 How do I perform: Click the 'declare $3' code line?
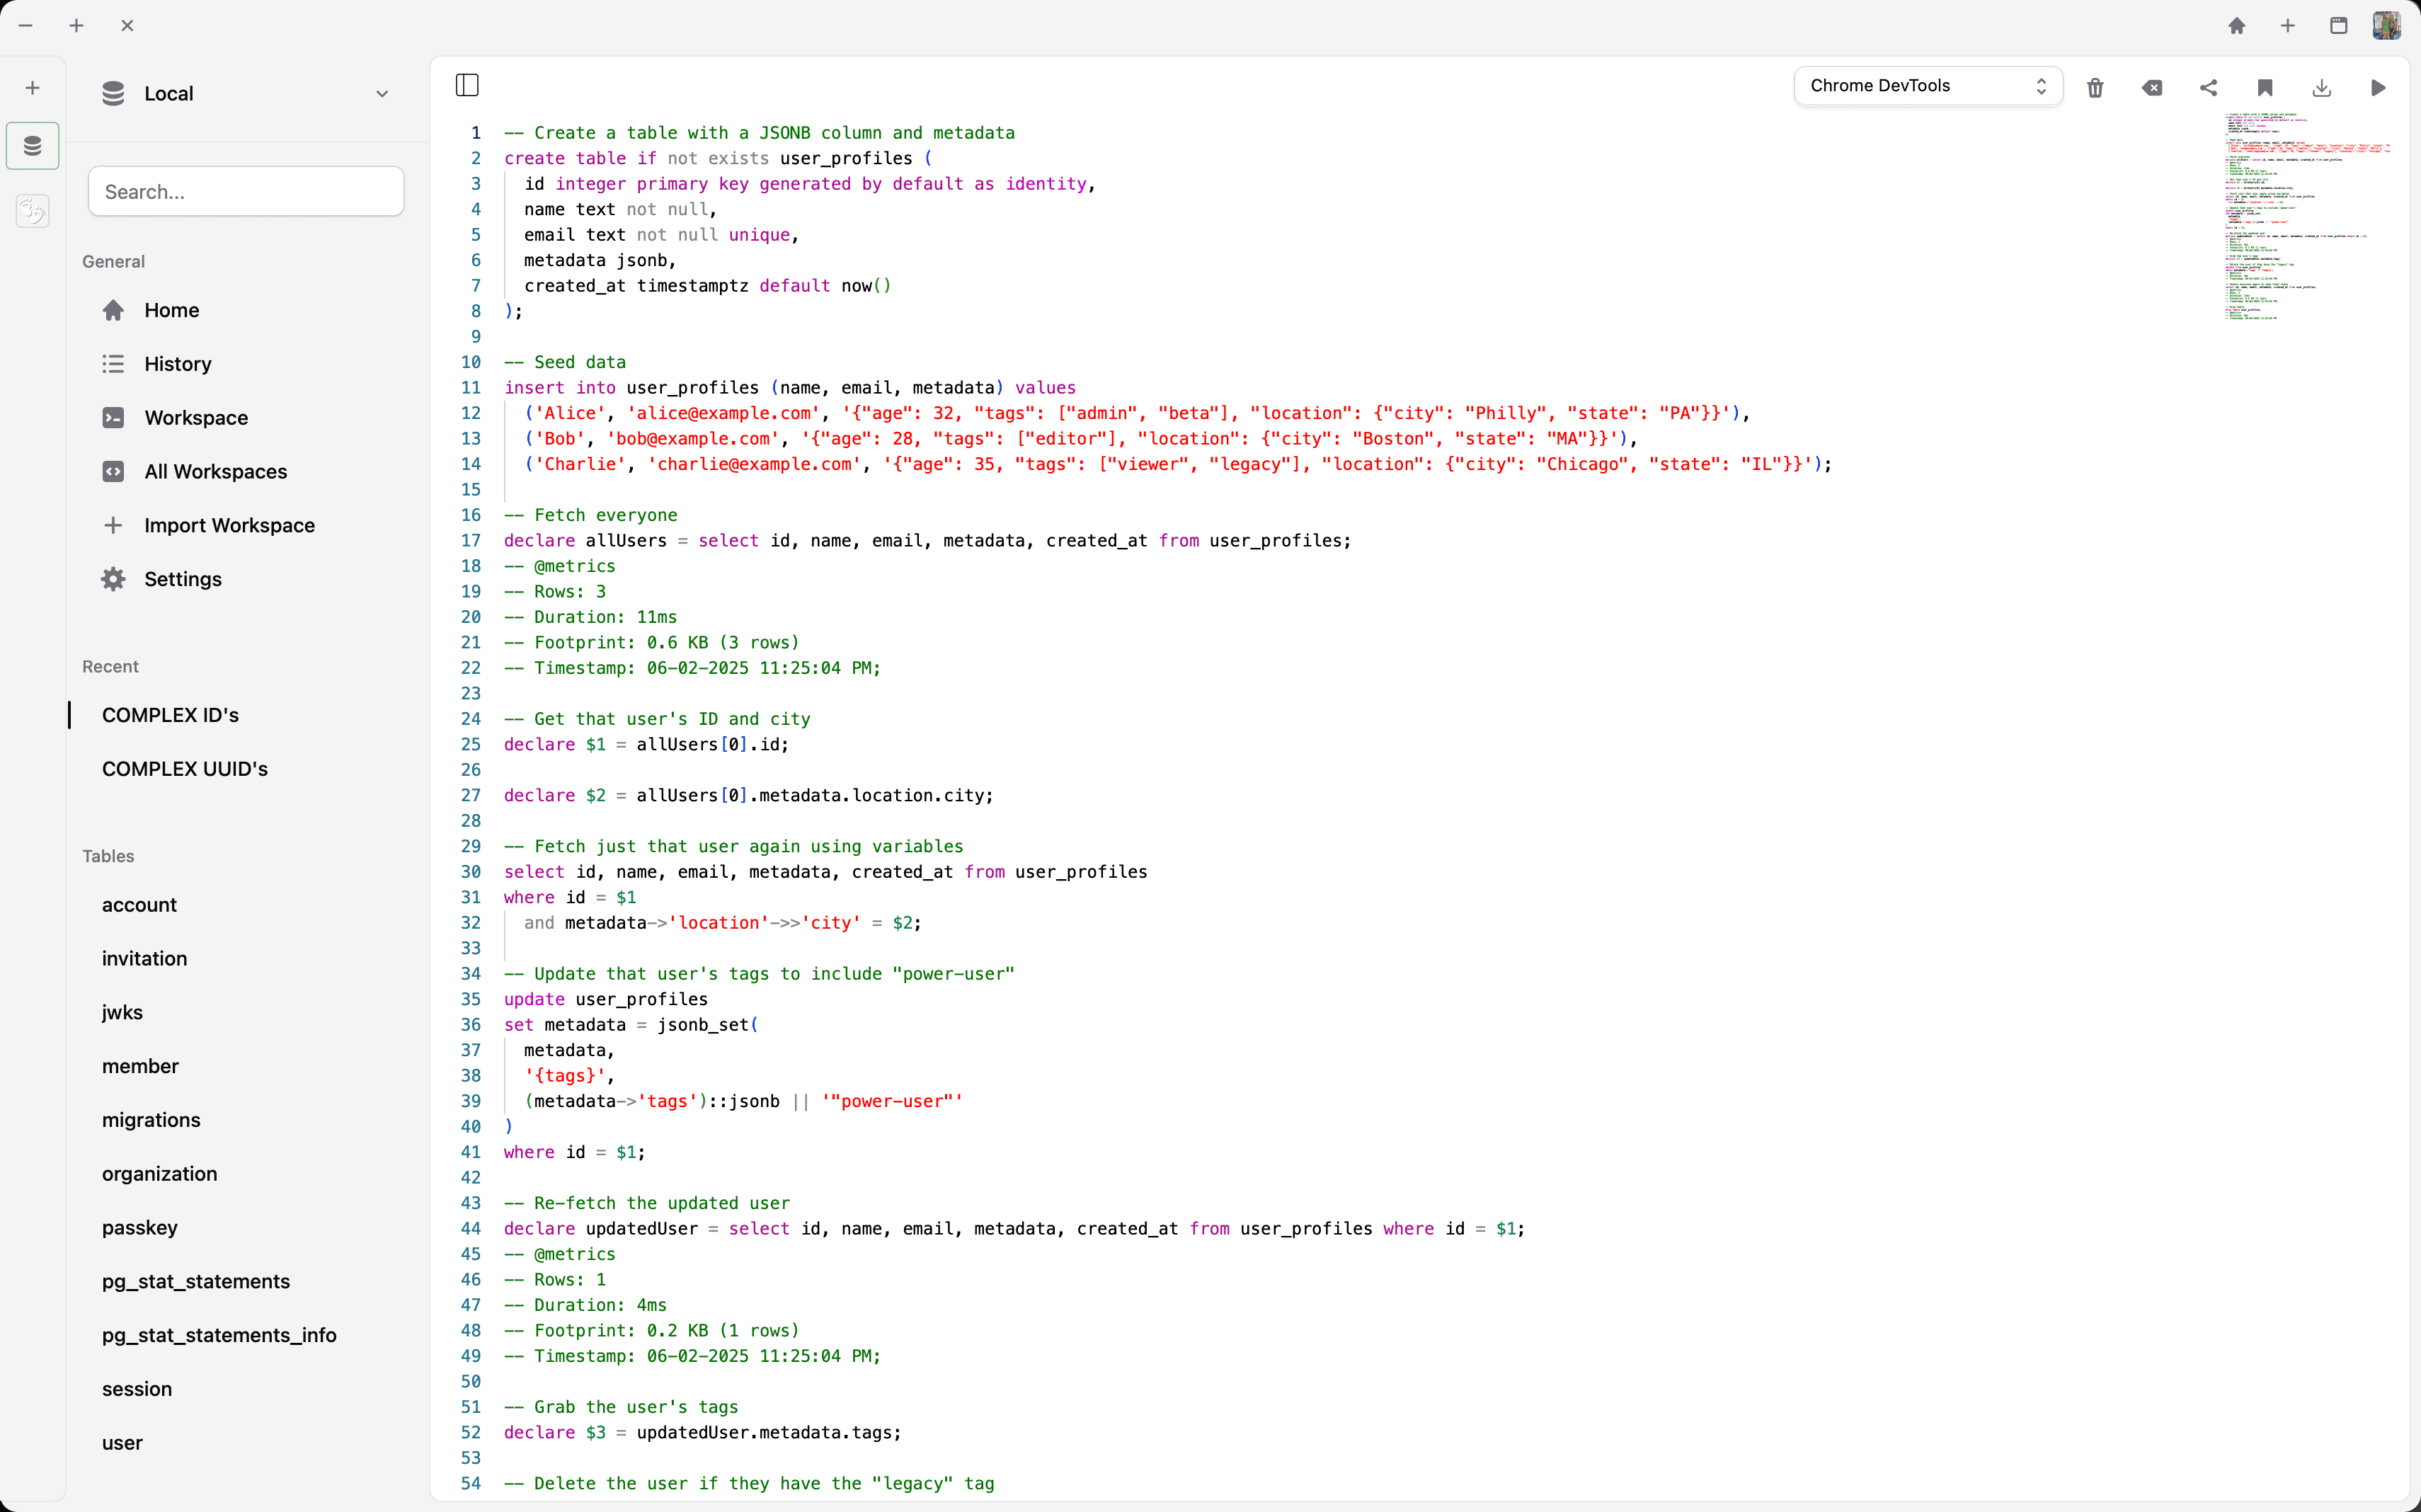tap(702, 1433)
